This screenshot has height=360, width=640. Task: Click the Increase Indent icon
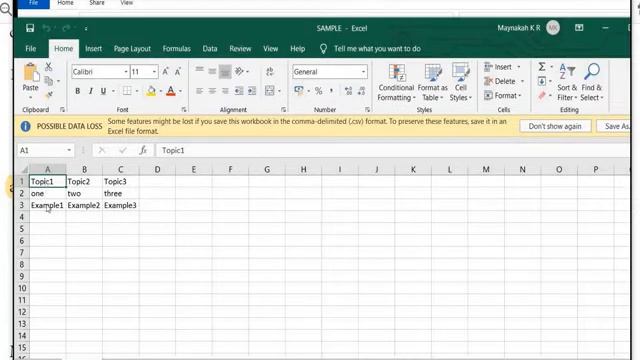[x=252, y=91]
